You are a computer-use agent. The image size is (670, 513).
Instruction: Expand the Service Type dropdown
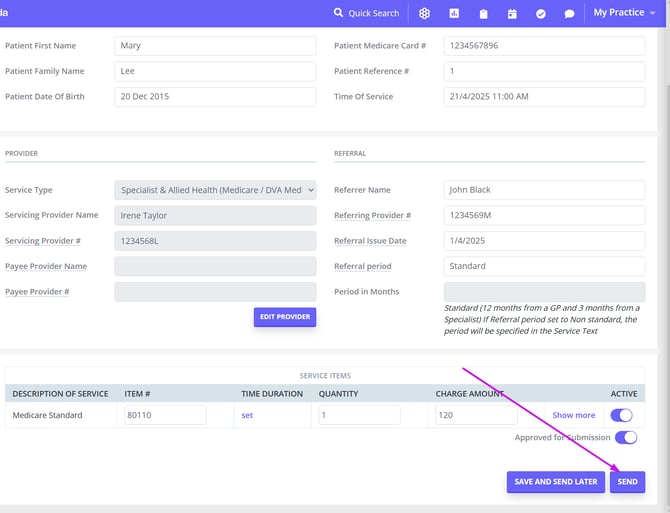(x=215, y=190)
